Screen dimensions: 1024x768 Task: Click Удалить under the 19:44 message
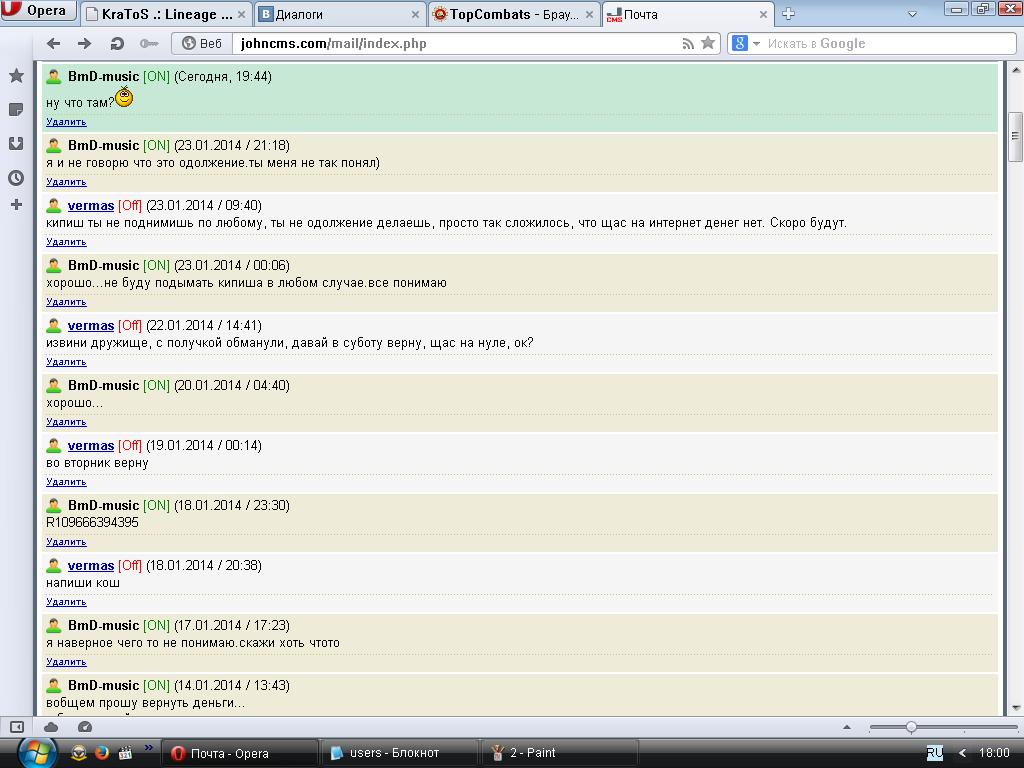click(x=66, y=122)
